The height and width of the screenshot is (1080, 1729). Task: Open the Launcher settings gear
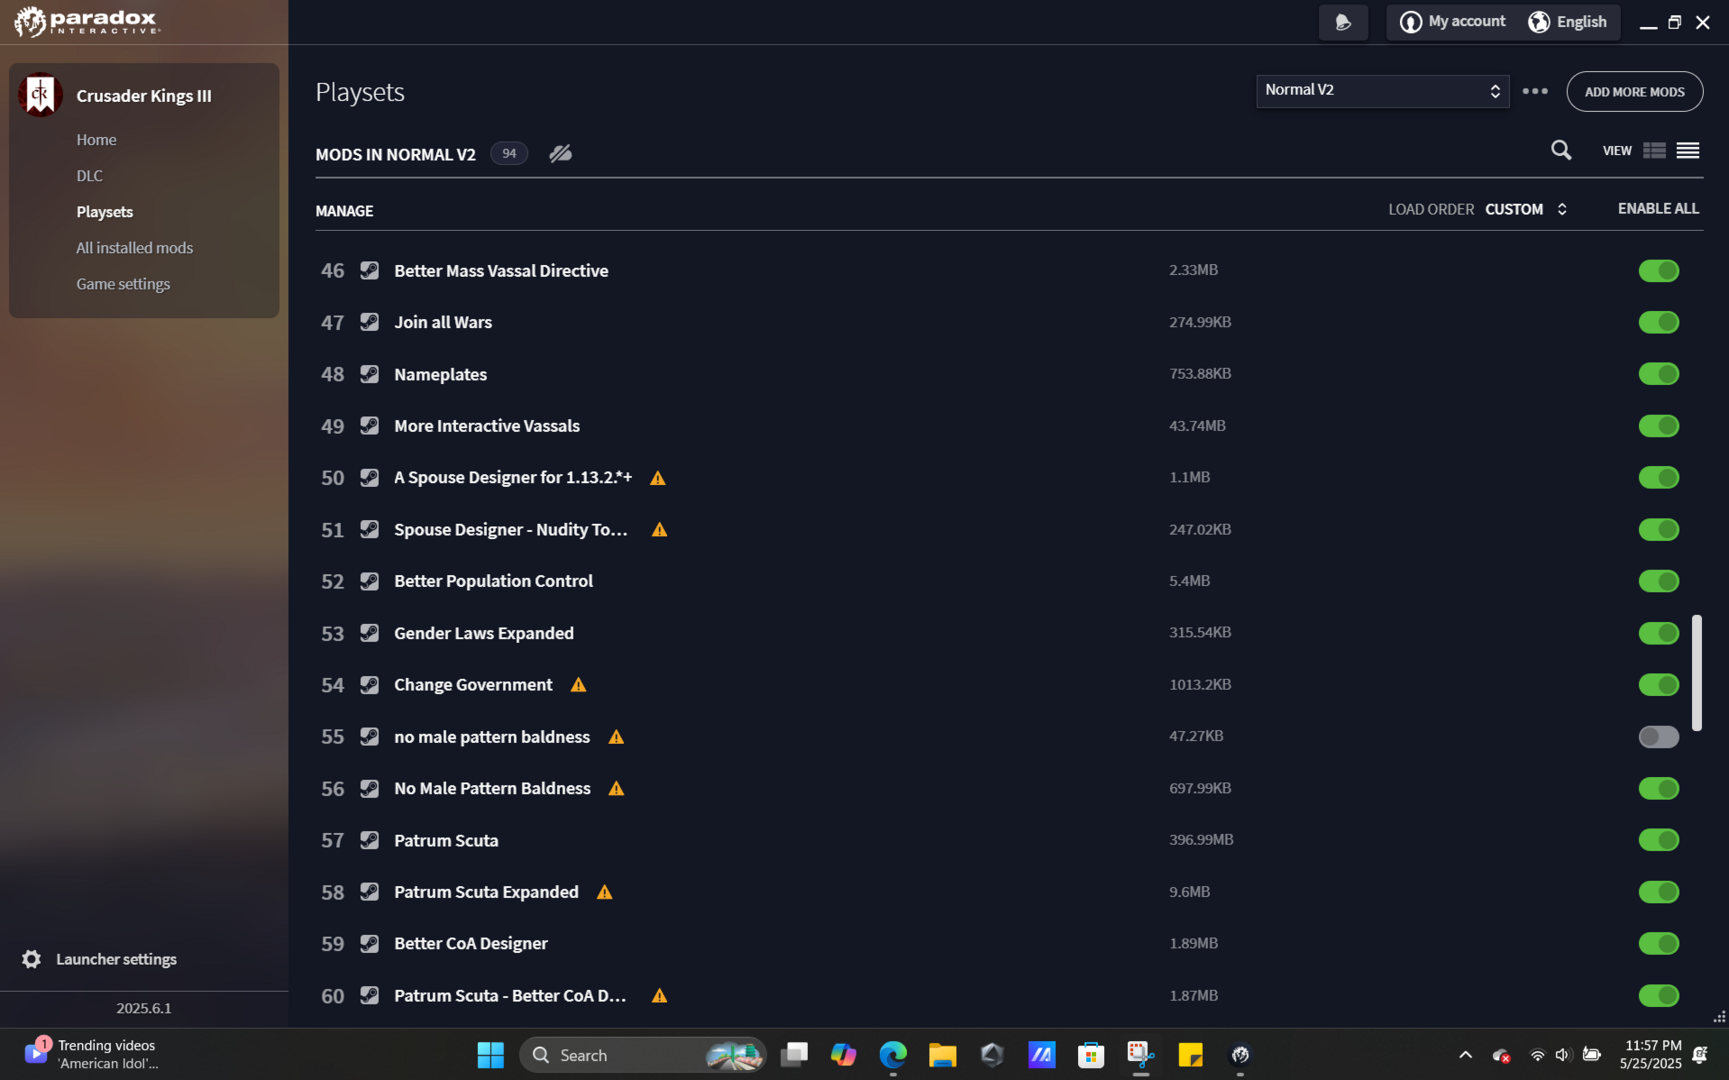[32, 959]
